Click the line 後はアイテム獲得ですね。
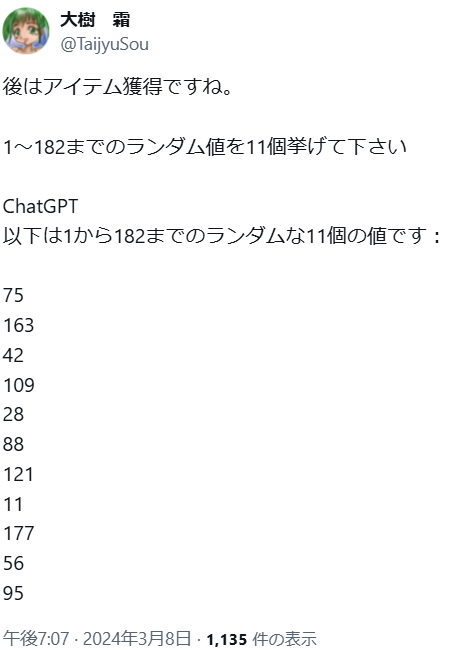Screen dimensions: 450x650 coord(117,87)
